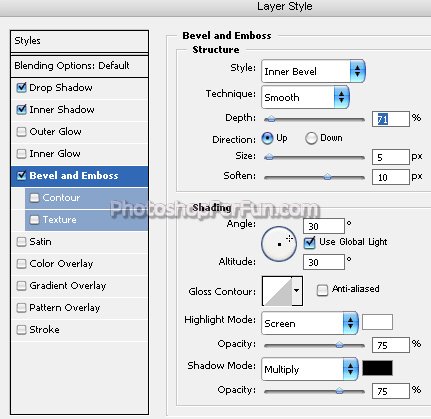Toggle the Use Global Light checkbox
This screenshot has width=431, height=419.
click(x=309, y=242)
